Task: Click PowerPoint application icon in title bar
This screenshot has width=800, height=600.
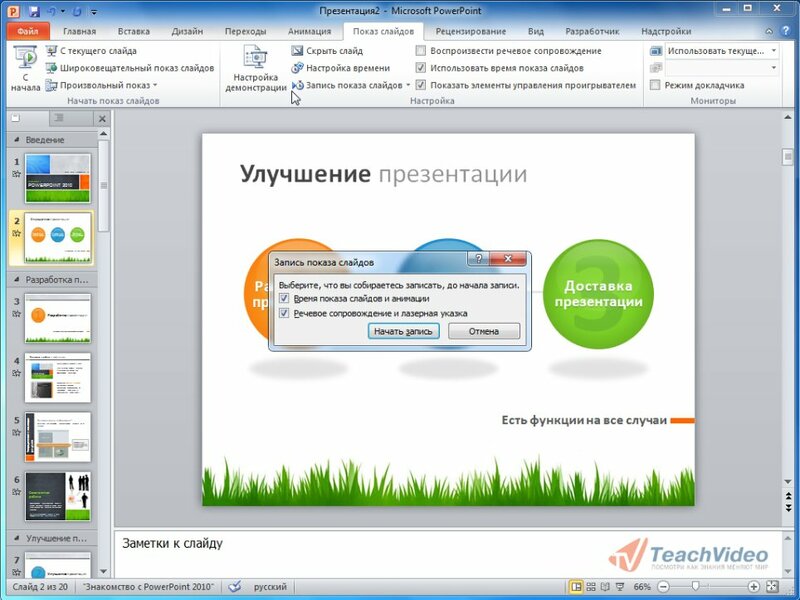Action: tap(13, 11)
